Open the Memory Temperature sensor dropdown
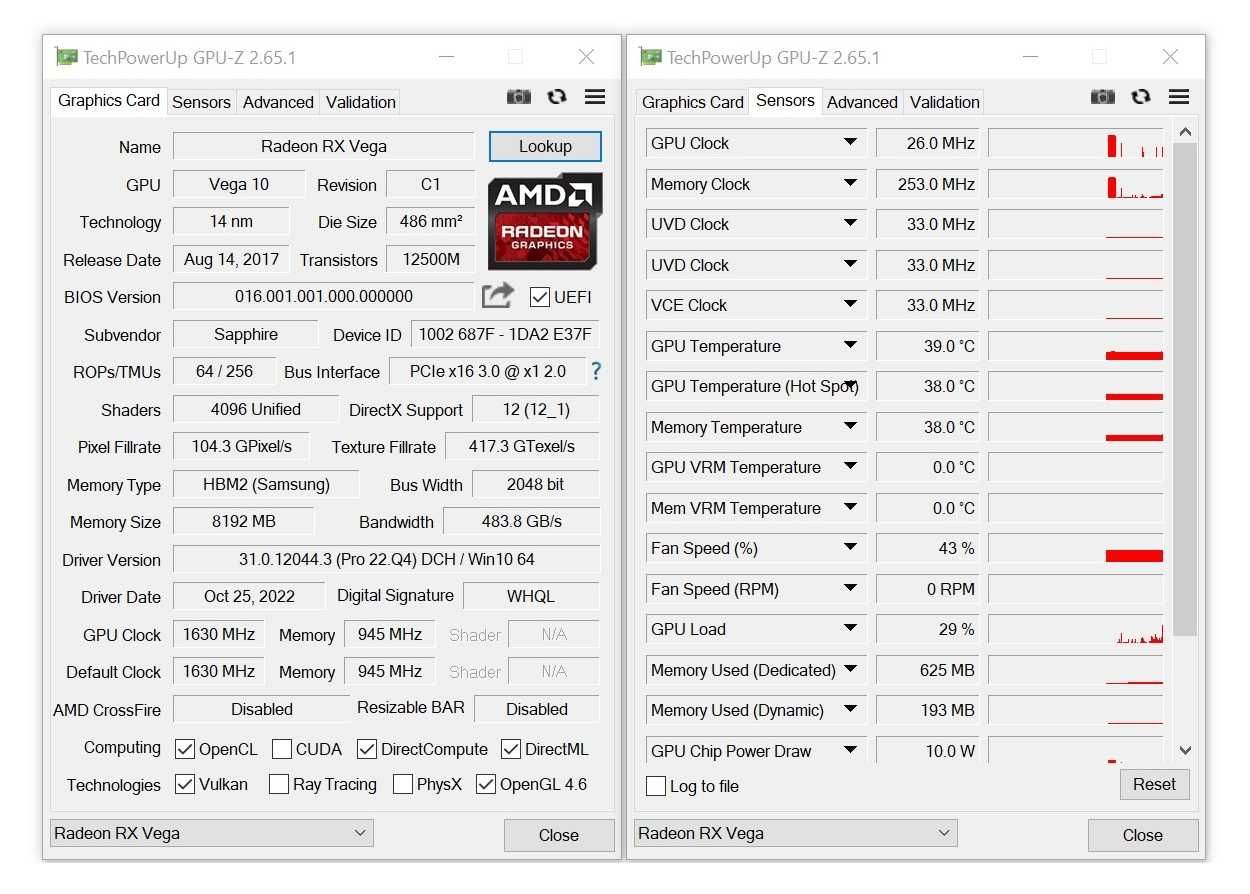This screenshot has height=894, width=1250. click(851, 426)
